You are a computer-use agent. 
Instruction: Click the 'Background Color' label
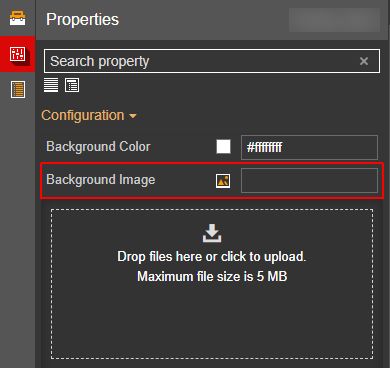pos(98,147)
